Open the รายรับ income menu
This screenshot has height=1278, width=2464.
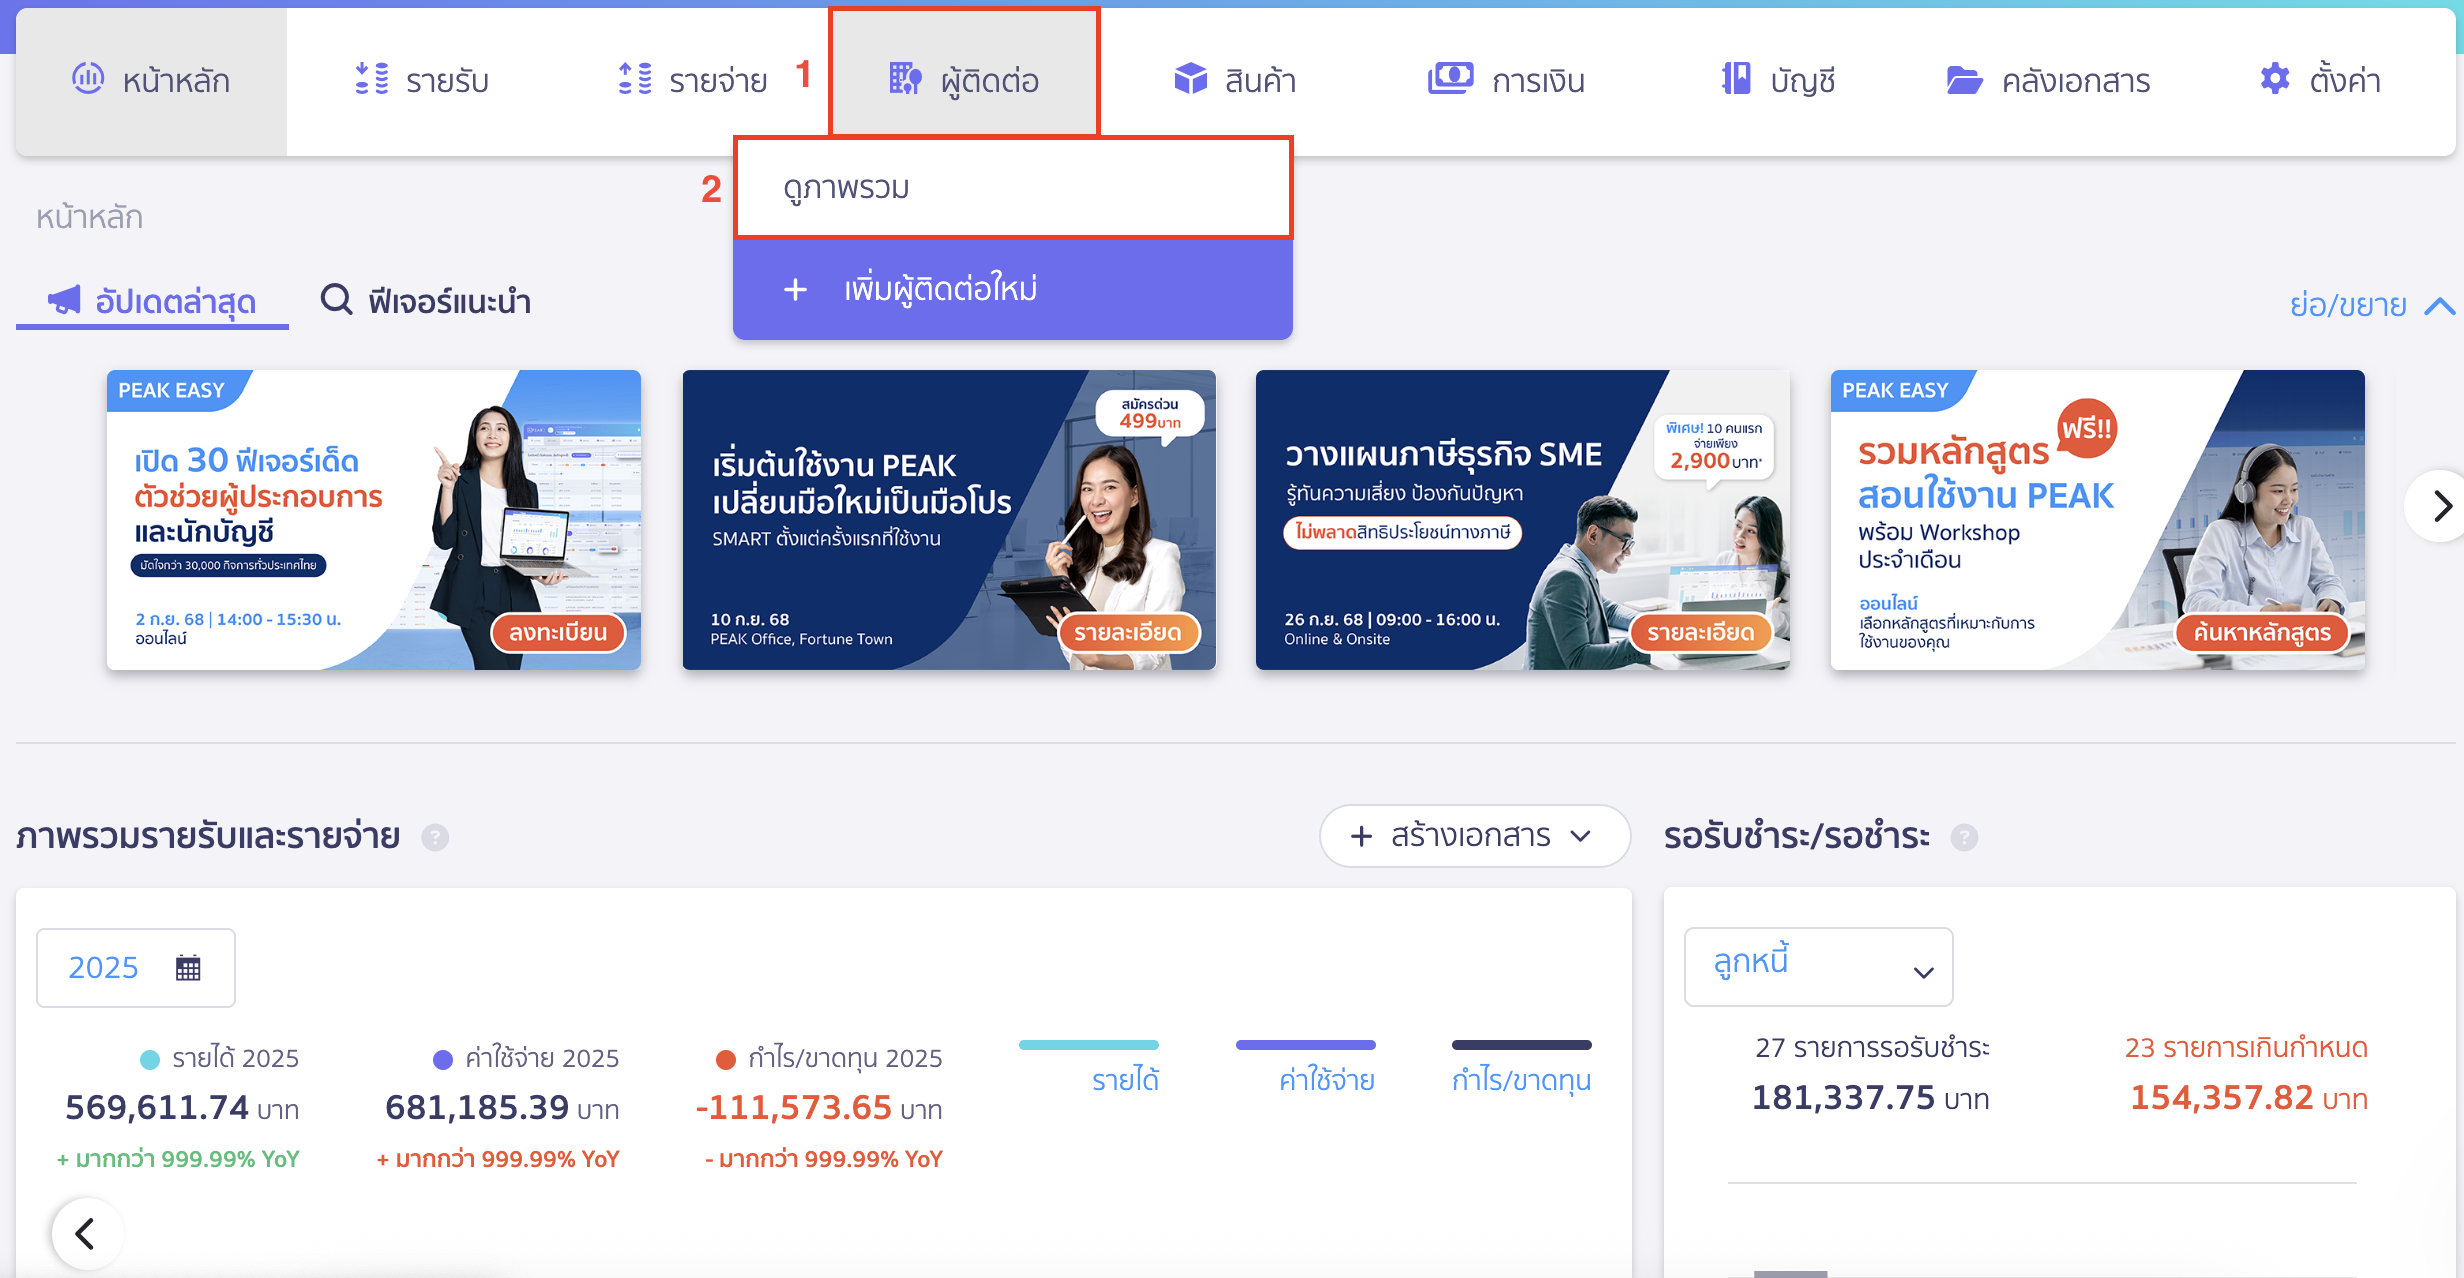click(422, 80)
